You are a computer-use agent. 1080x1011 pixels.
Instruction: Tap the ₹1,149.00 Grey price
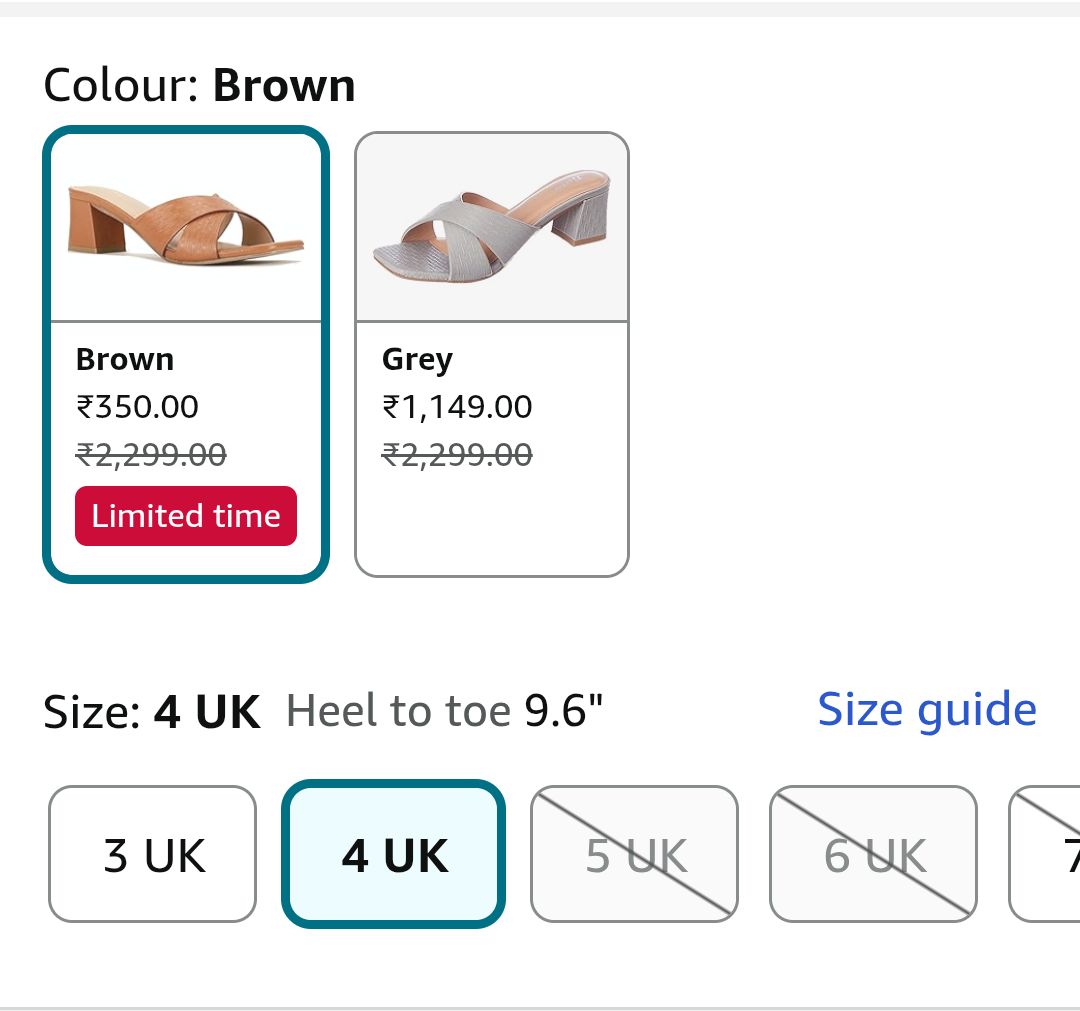[x=457, y=407]
